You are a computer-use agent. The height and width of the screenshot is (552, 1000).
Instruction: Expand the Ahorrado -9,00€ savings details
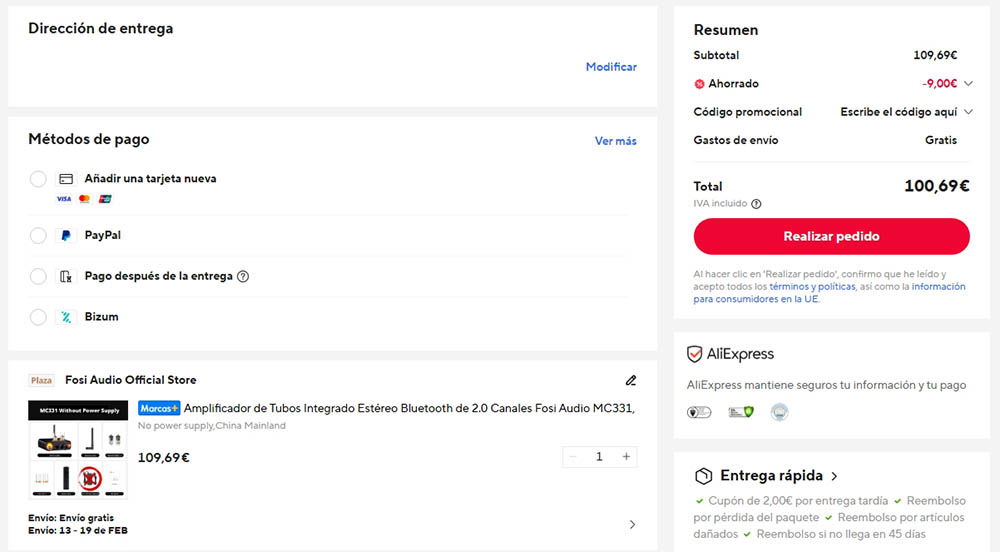coord(968,84)
